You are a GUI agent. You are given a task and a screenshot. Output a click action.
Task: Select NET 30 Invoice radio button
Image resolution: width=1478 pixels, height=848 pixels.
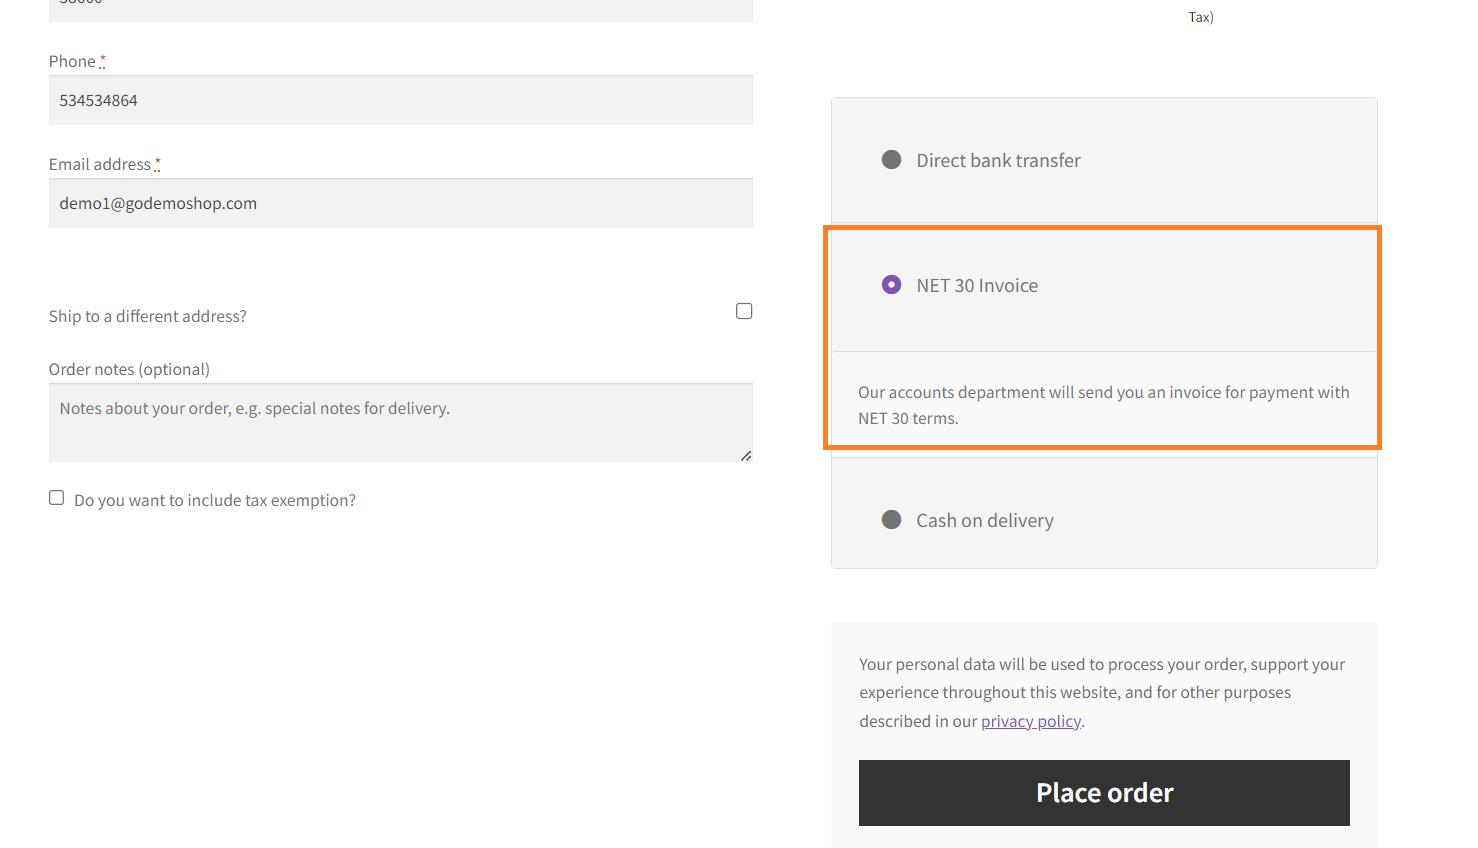[891, 285]
